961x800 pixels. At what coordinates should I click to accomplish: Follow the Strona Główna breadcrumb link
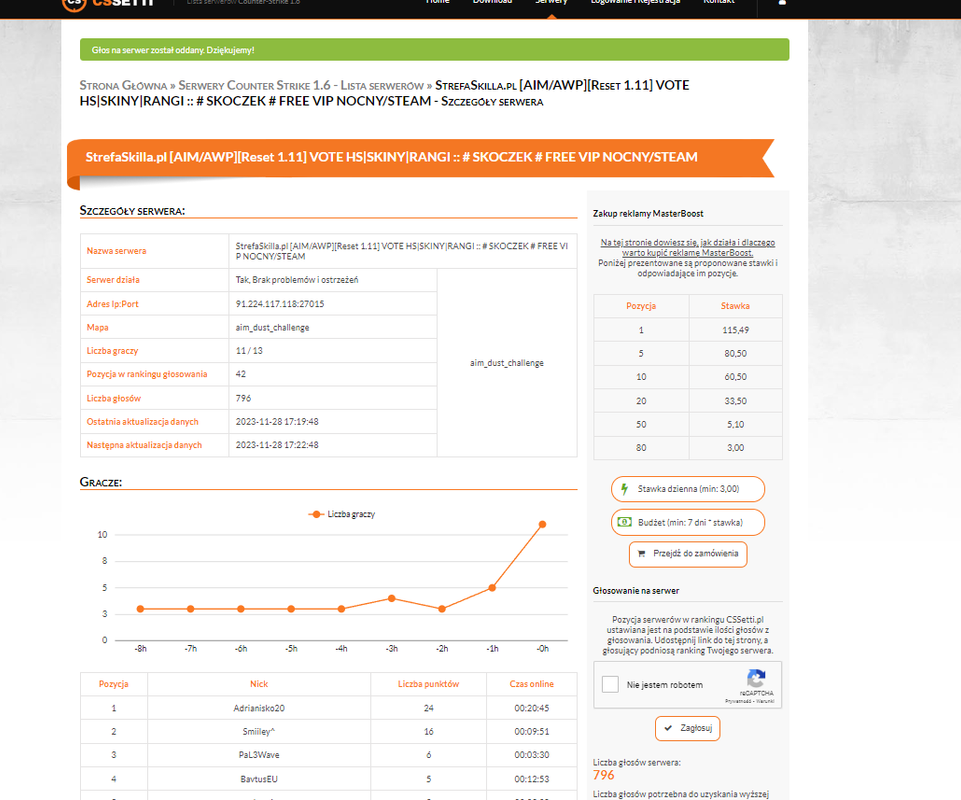click(123, 85)
